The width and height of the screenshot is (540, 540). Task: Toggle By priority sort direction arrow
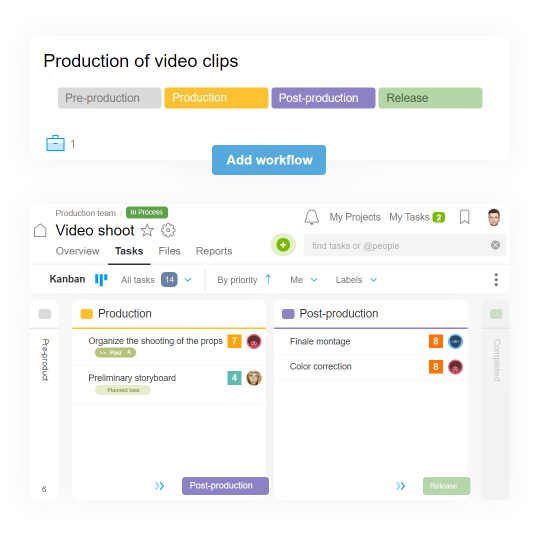tap(268, 279)
